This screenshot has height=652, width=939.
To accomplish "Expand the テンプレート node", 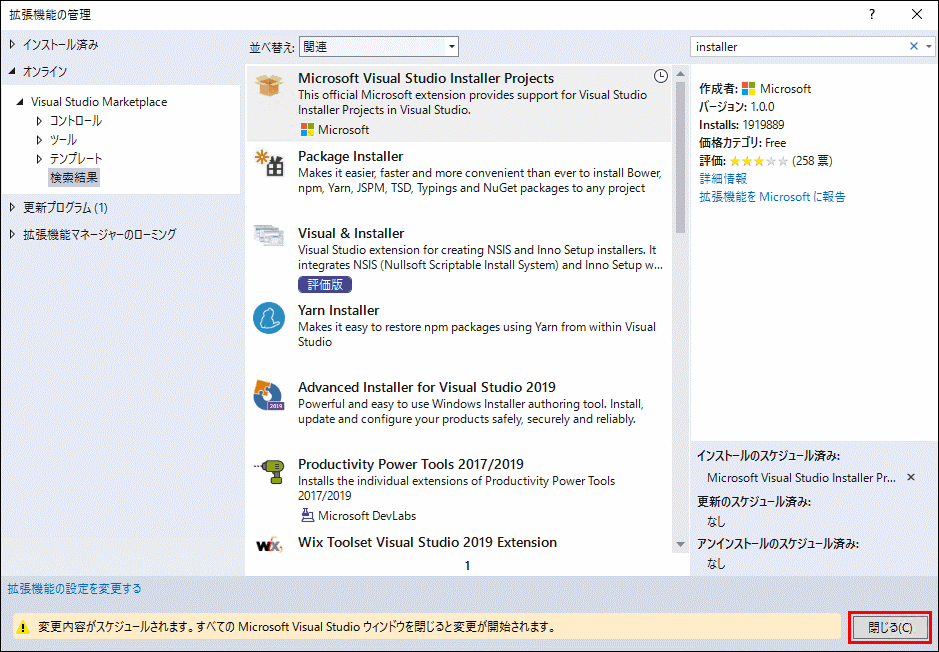I will tap(40, 159).
